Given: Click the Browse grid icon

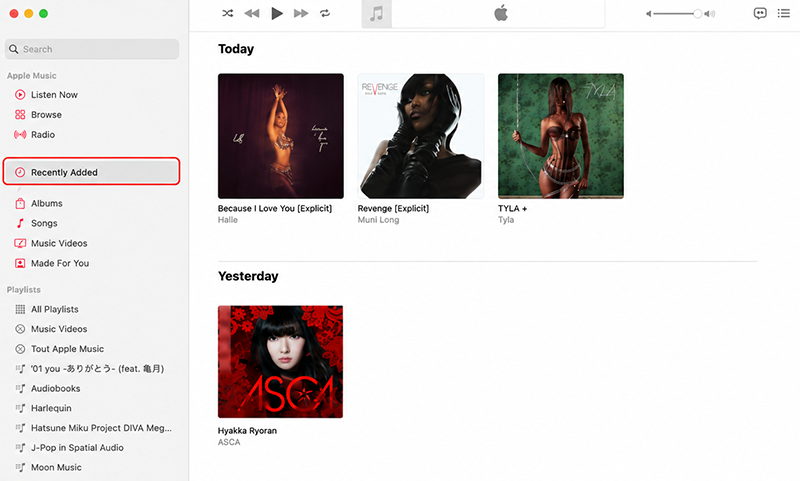Looking at the screenshot, I should [20, 114].
